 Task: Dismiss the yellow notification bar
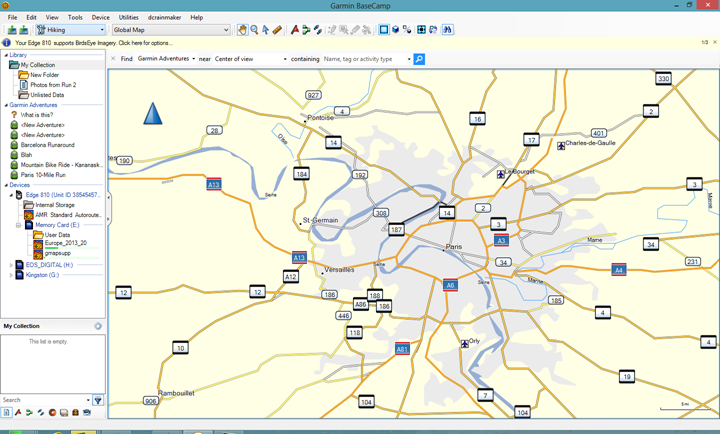pos(714,42)
